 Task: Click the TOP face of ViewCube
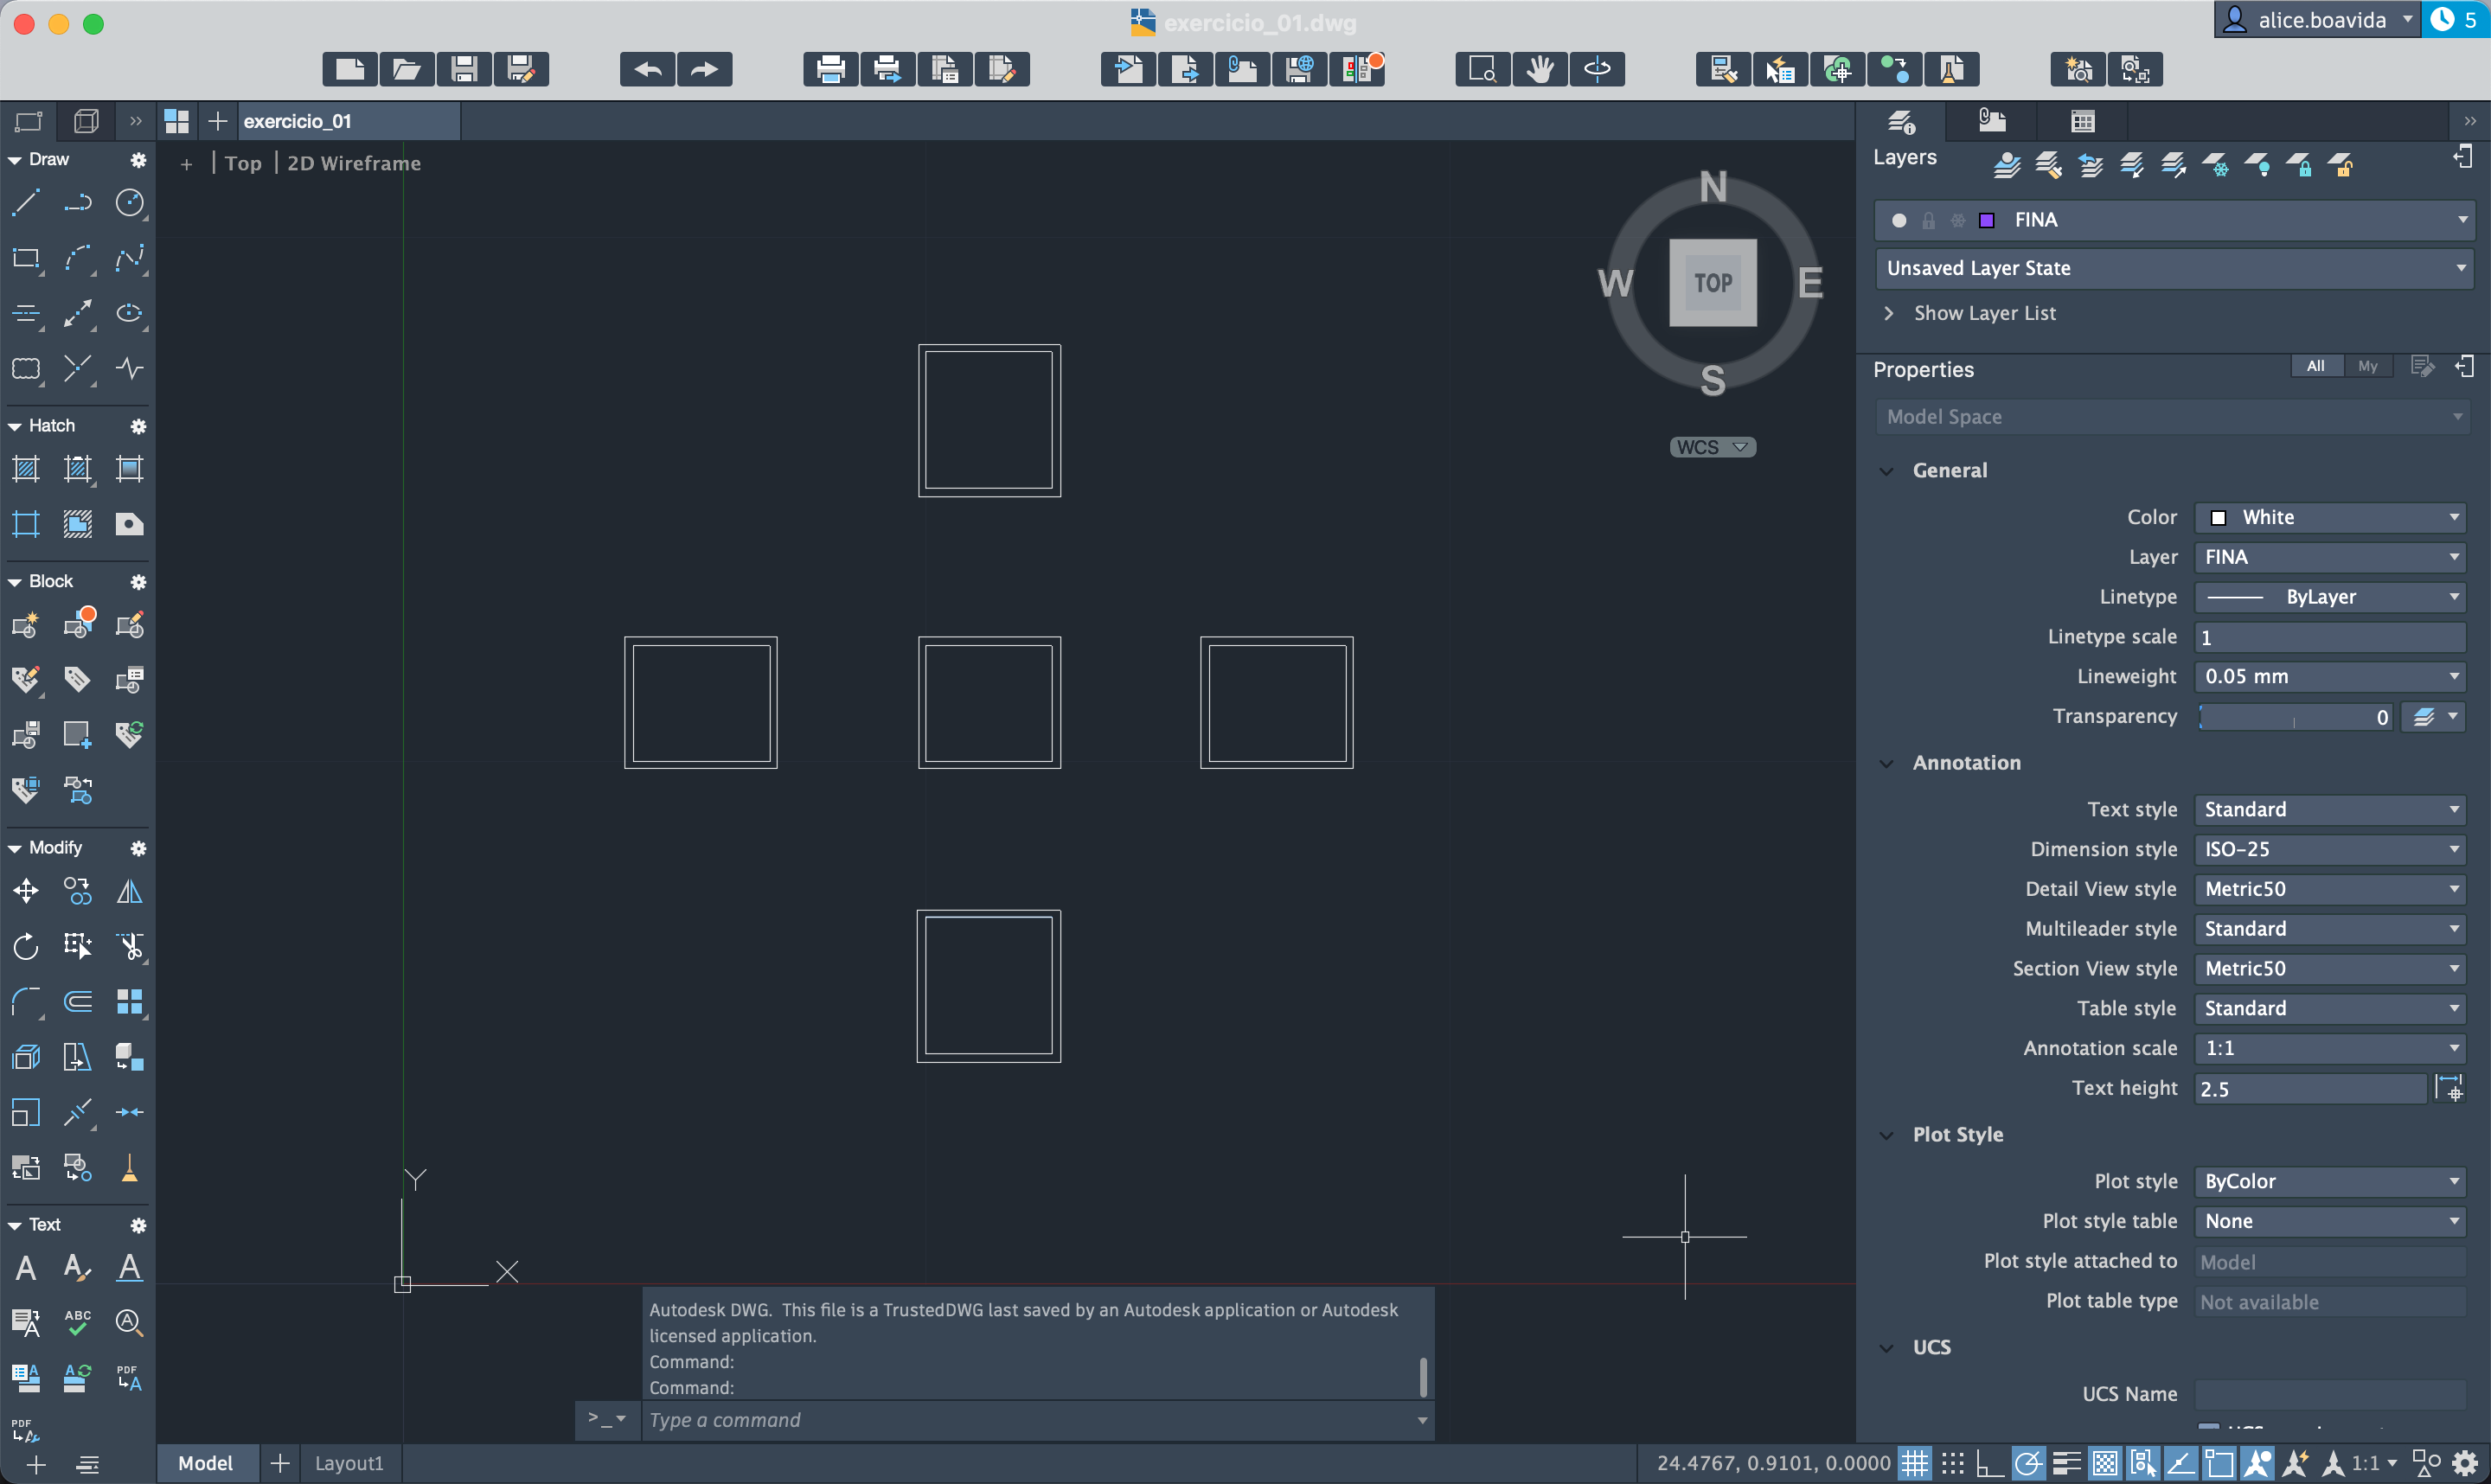coord(1713,283)
